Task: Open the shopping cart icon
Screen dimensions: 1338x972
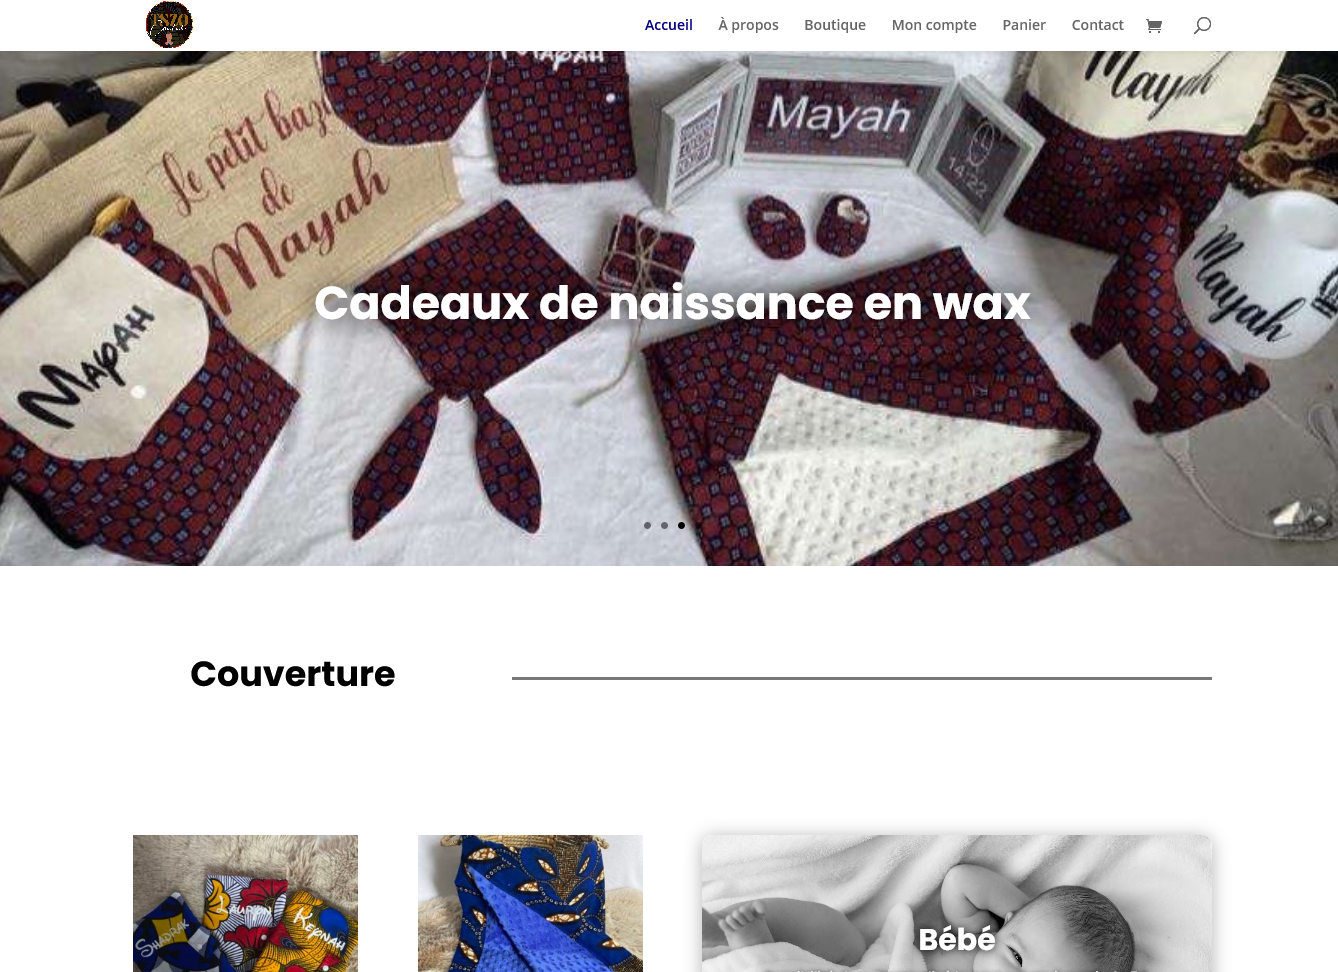Action: 1154,26
